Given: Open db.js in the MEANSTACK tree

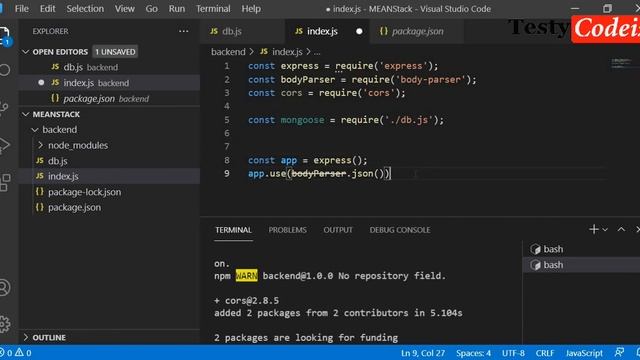Looking at the screenshot, I should pyautogui.click(x=109, y=161).
